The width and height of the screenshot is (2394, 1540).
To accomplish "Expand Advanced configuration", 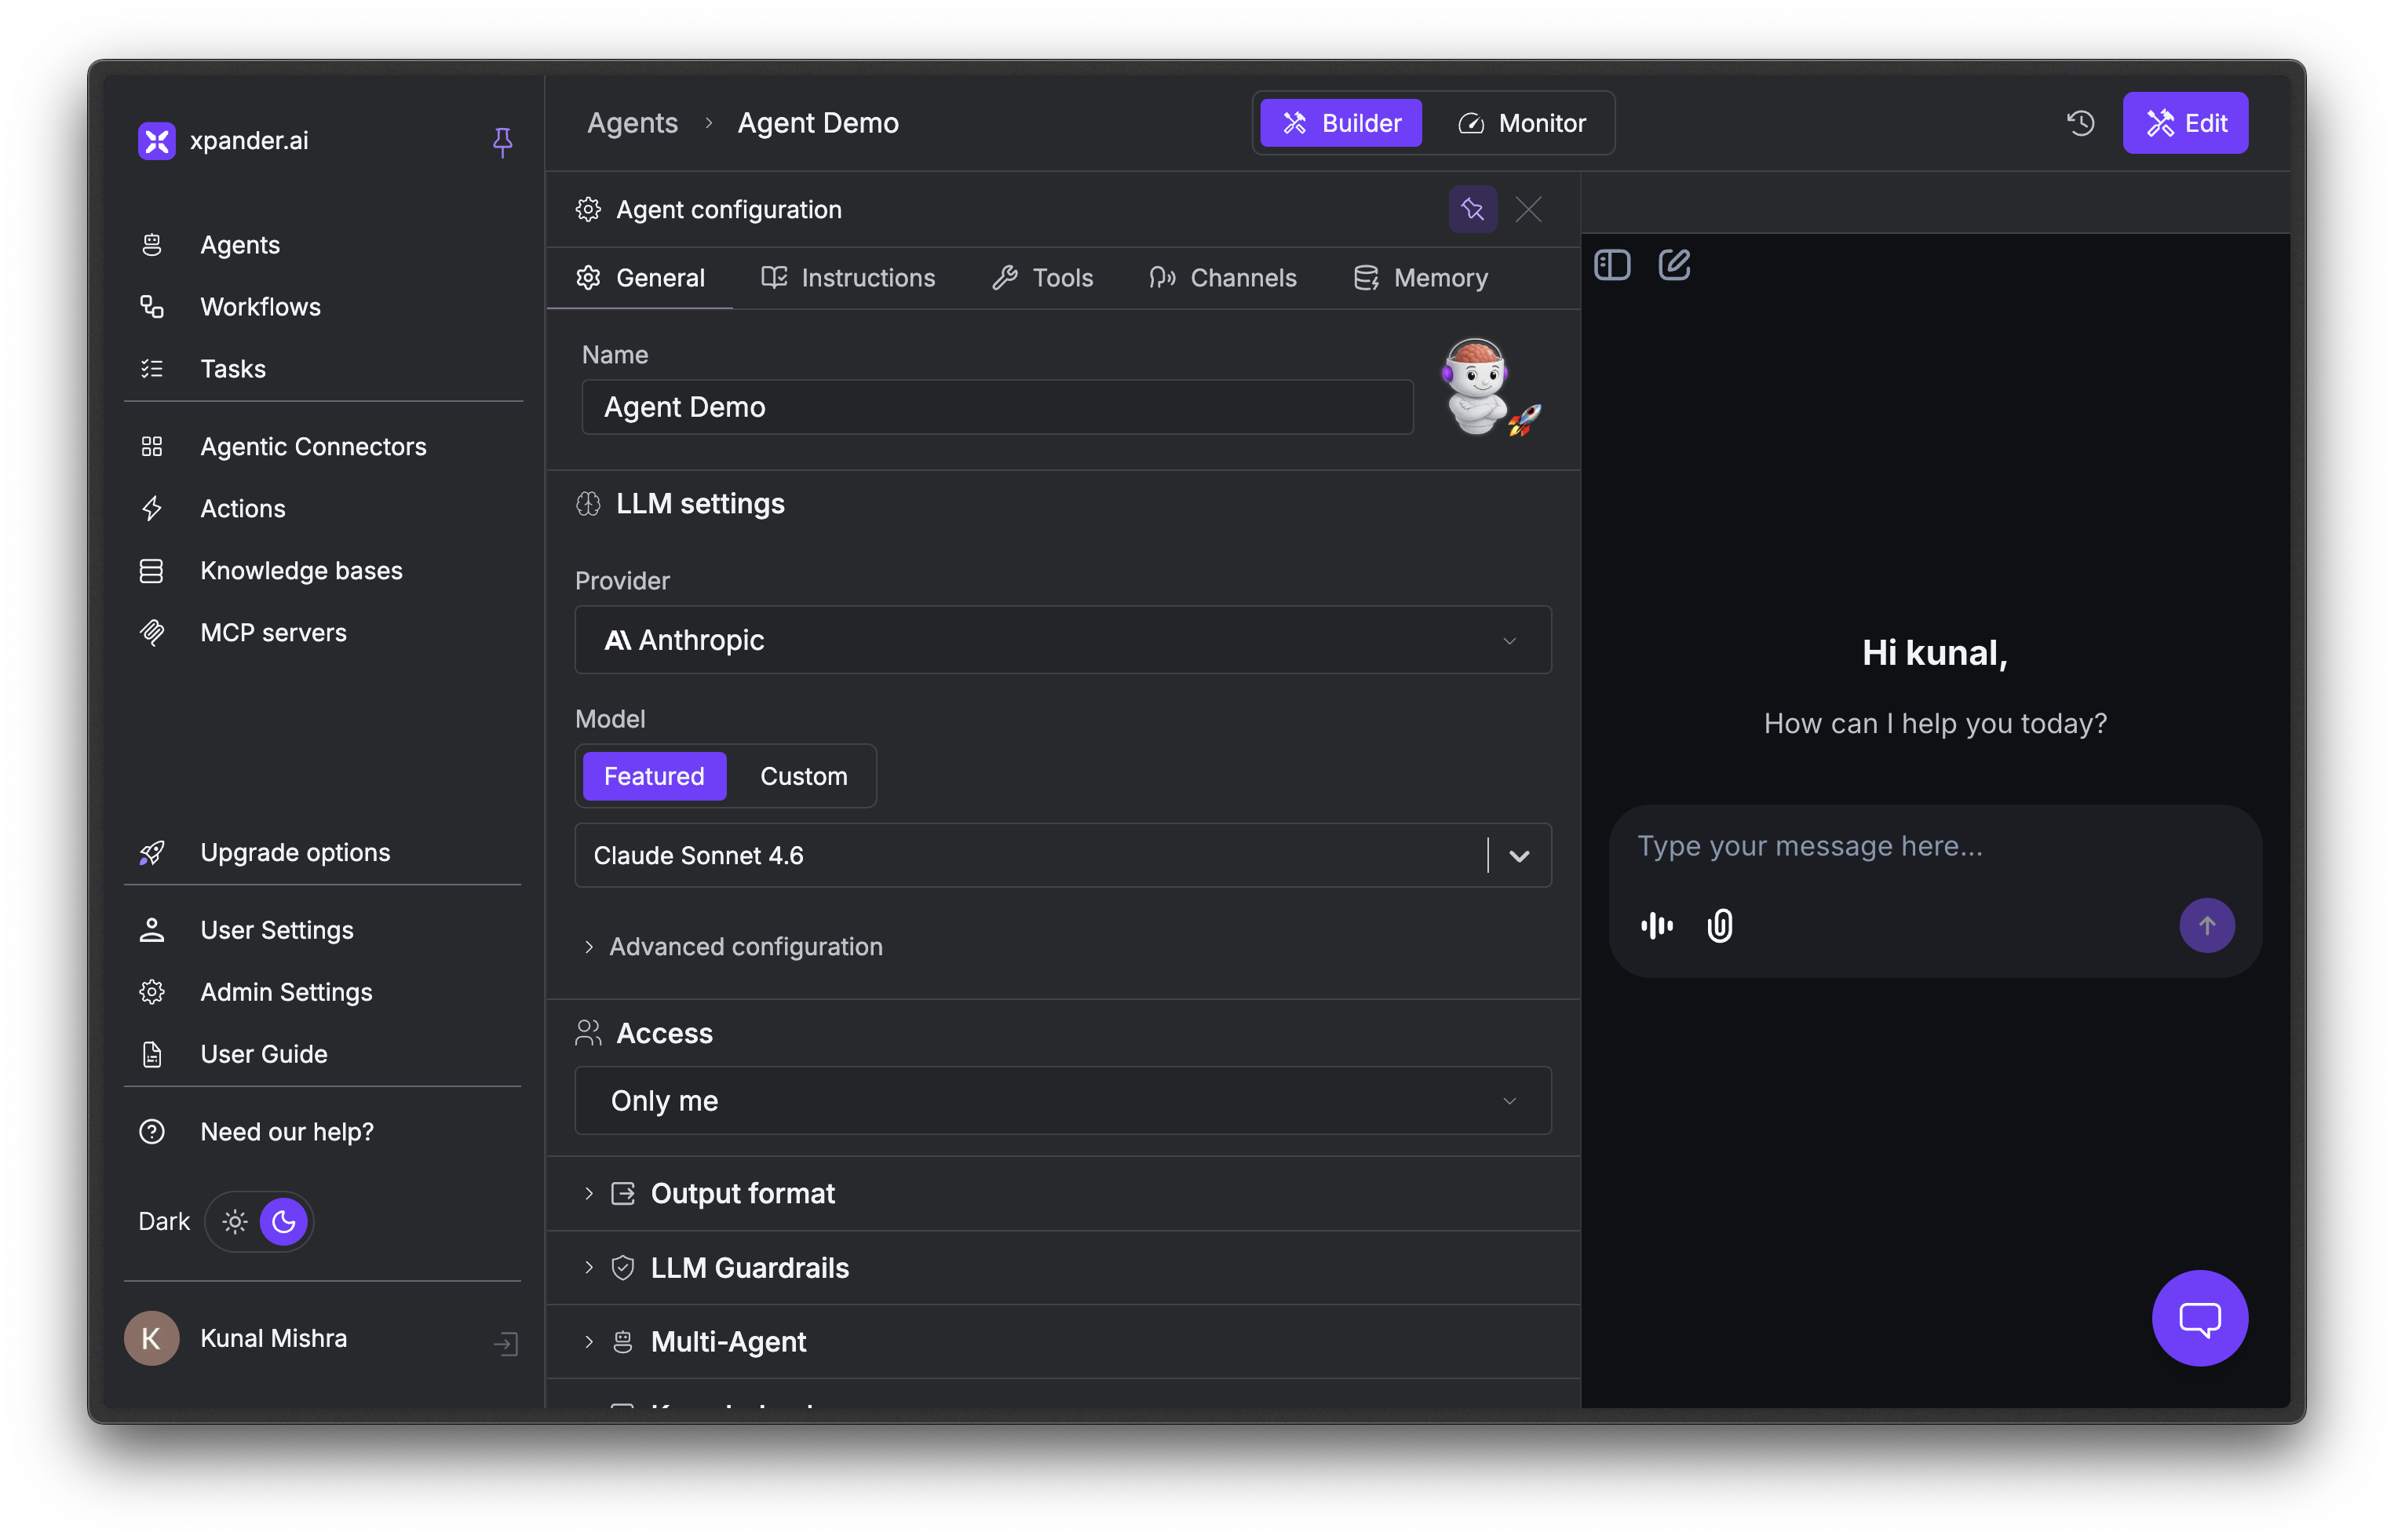I will tap(746, 946).
